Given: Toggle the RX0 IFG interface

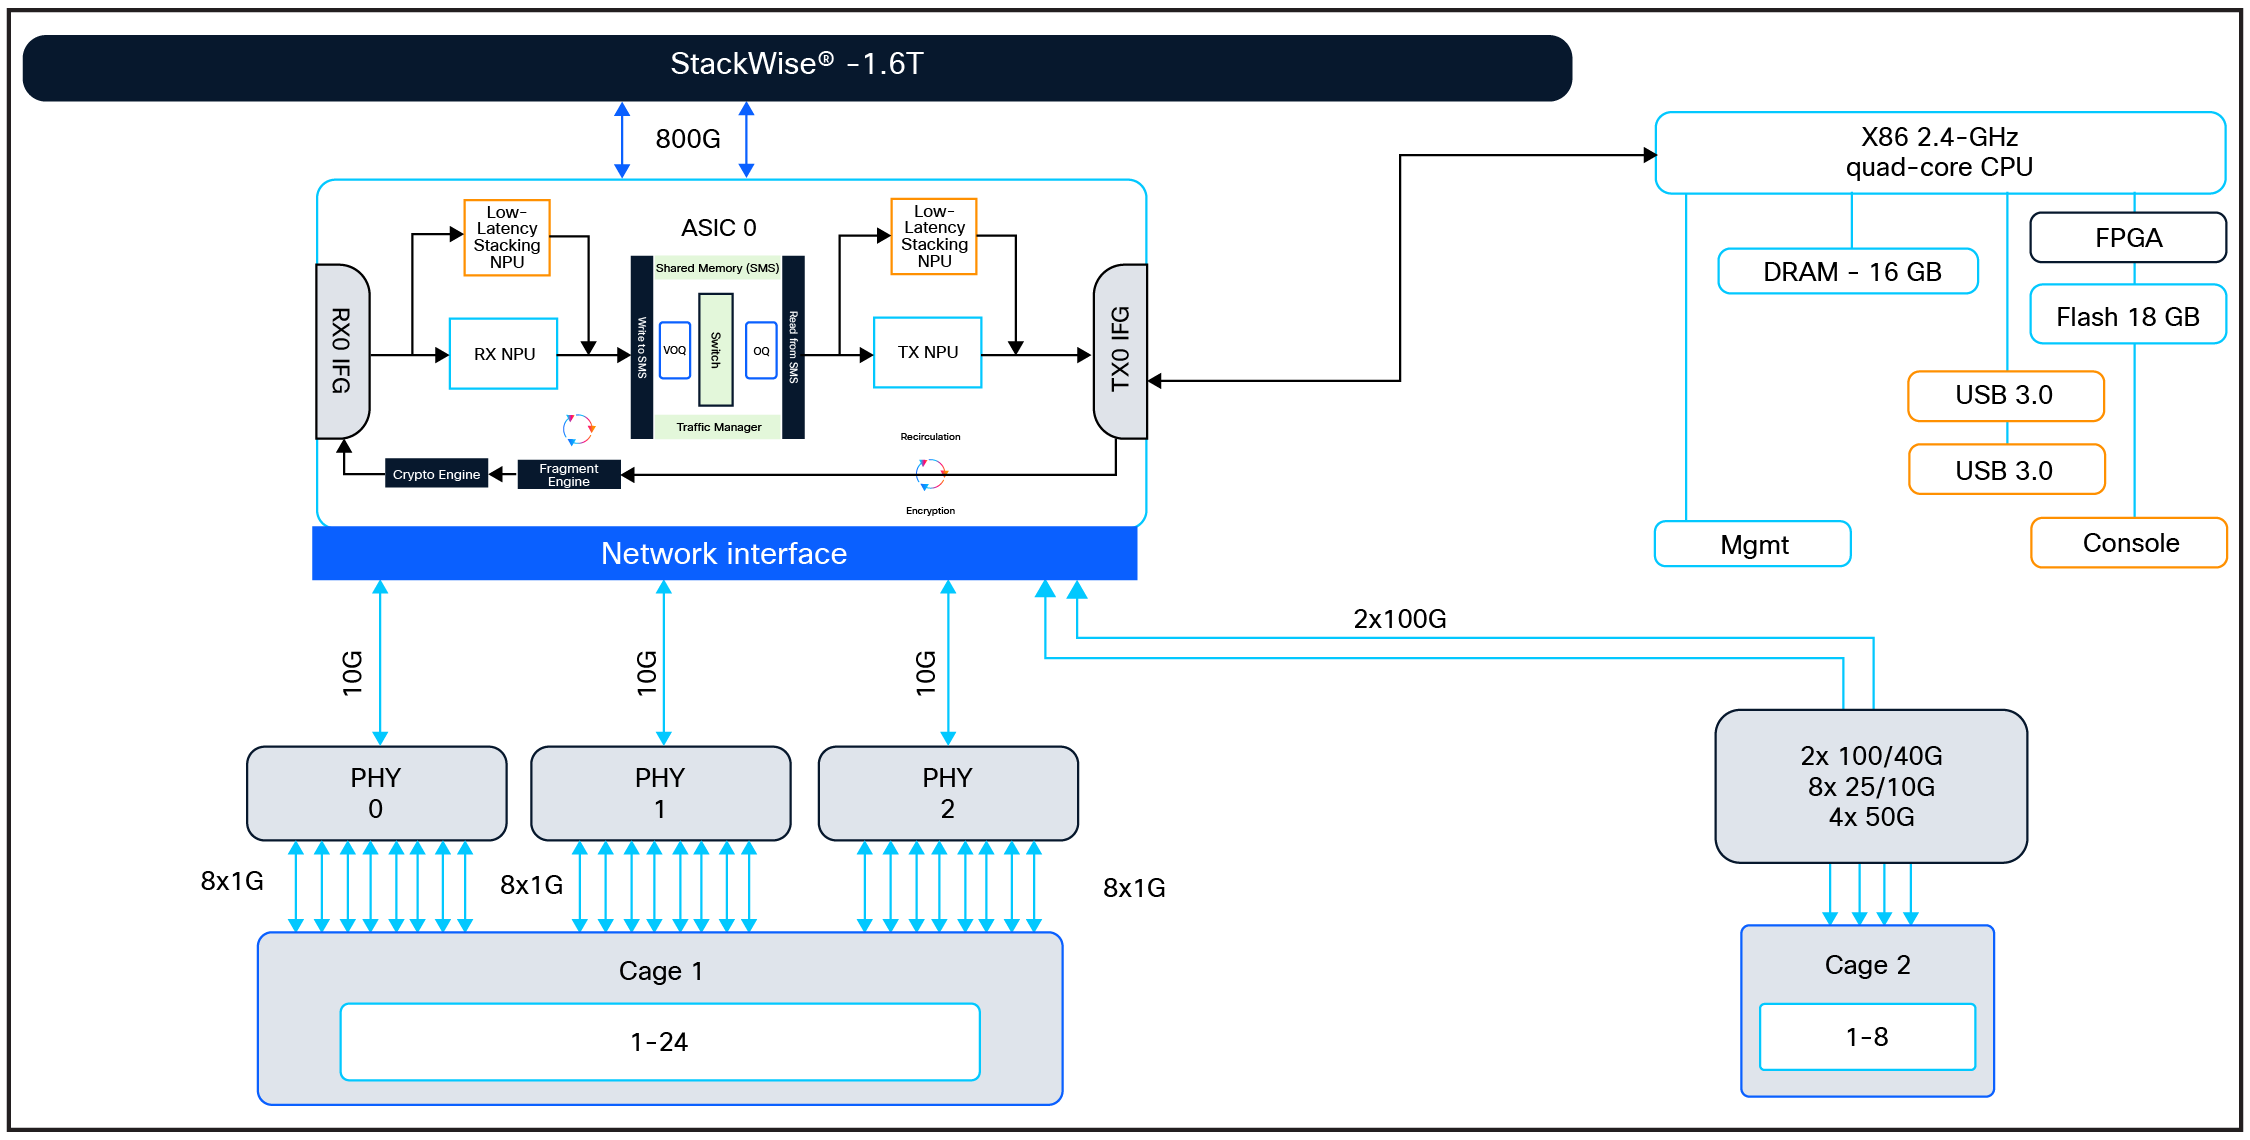Looking at the screenshot, I should (340, 352).
